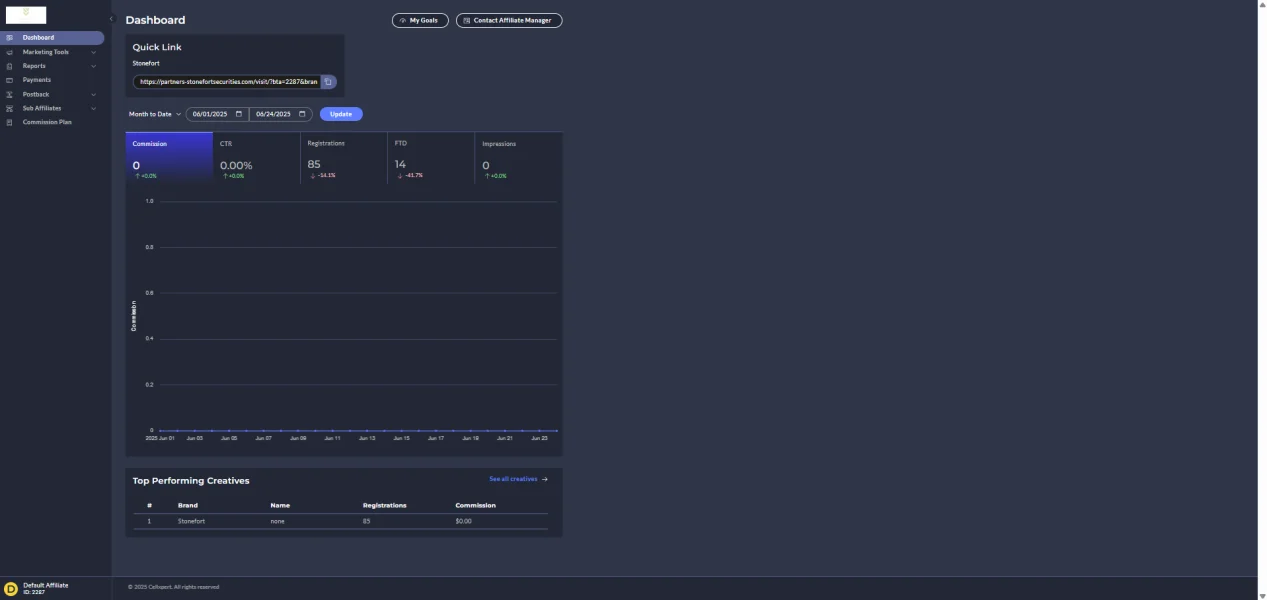
Task: Expand the Postback menu item
Action: click(x=93, y=94)
